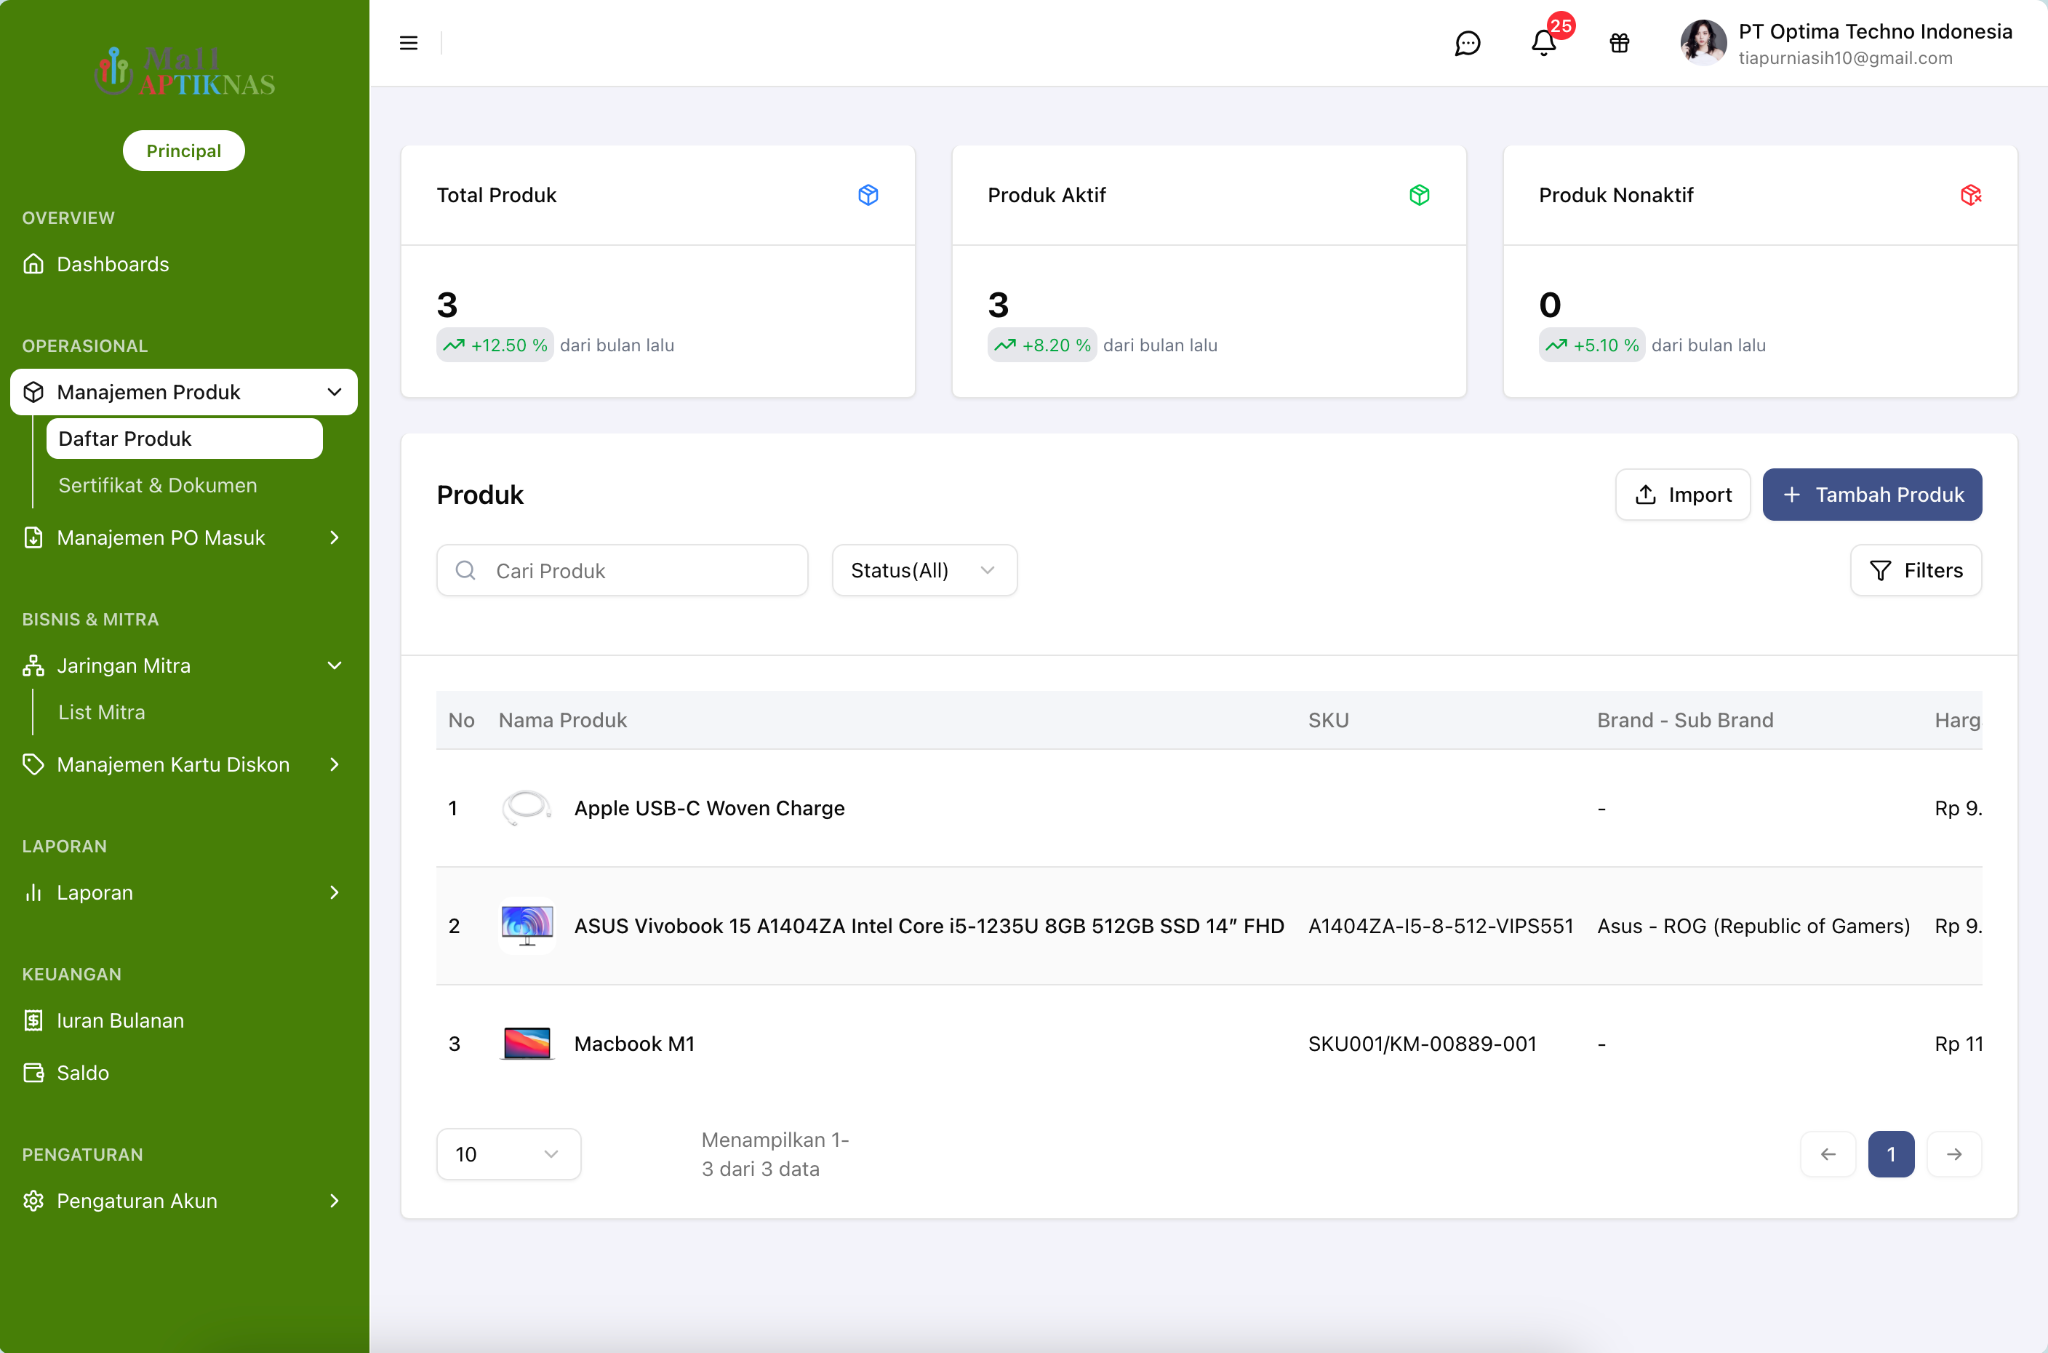
Task: Click the Apple USB-C charger thumbnail
Action: (x=527, y=807)
